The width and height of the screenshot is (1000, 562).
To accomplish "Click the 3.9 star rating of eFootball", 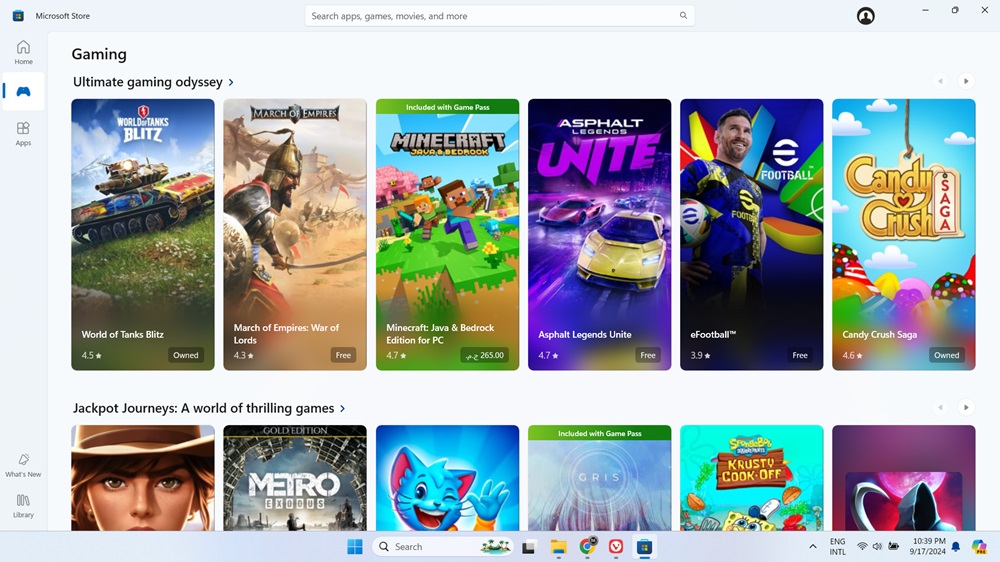I will point(700,355).
